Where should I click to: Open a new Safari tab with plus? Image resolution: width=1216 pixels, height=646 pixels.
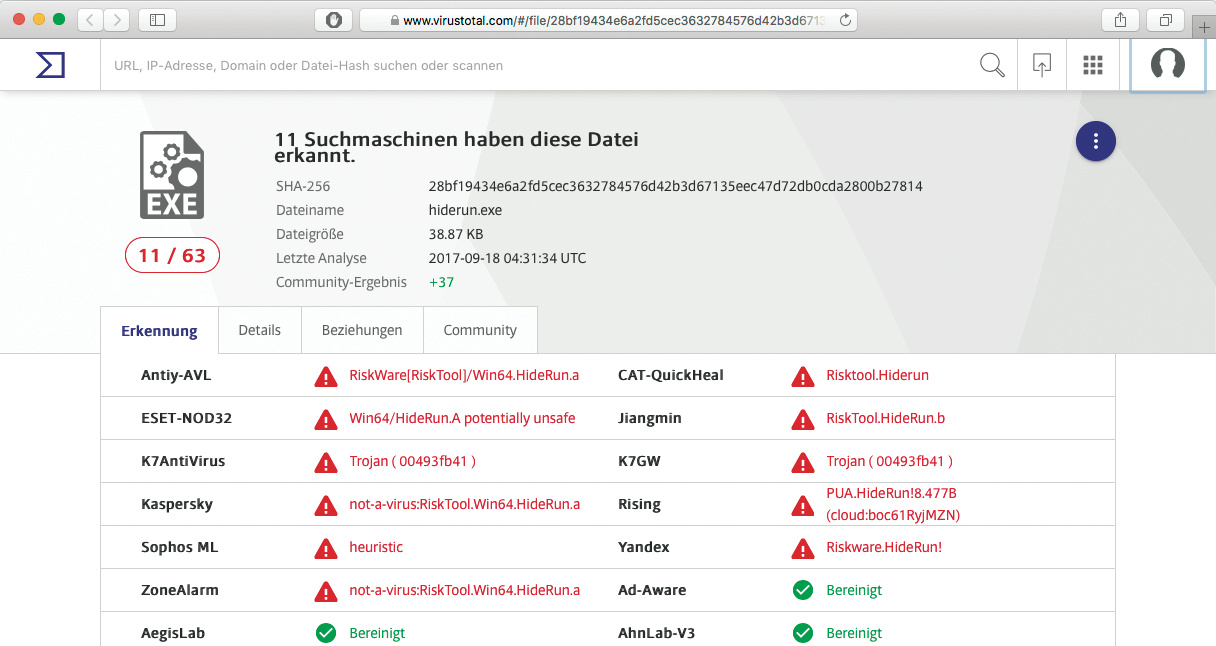(1204, 28)
